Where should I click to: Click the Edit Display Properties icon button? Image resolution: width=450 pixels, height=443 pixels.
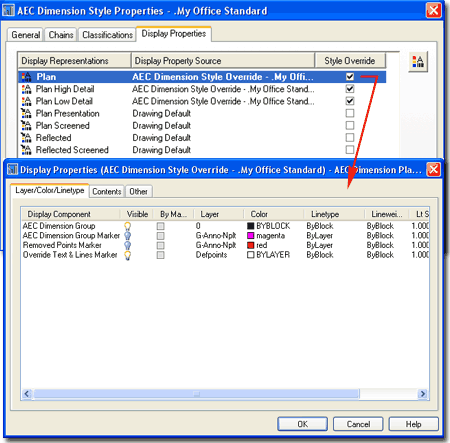tap(418, 61)
